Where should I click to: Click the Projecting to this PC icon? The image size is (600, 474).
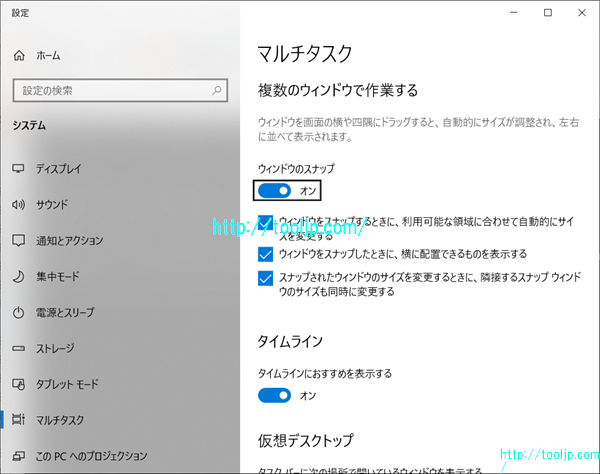tap(18, 456)
